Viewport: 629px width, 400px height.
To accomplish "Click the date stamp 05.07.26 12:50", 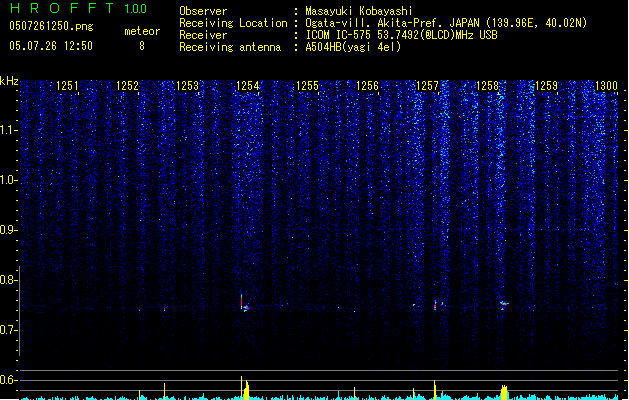I will tap(51, 46).
